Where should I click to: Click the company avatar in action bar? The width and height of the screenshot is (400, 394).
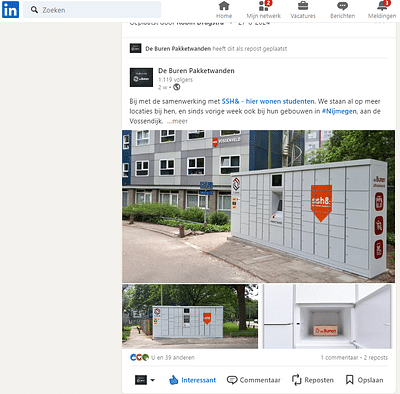point(141,380)
